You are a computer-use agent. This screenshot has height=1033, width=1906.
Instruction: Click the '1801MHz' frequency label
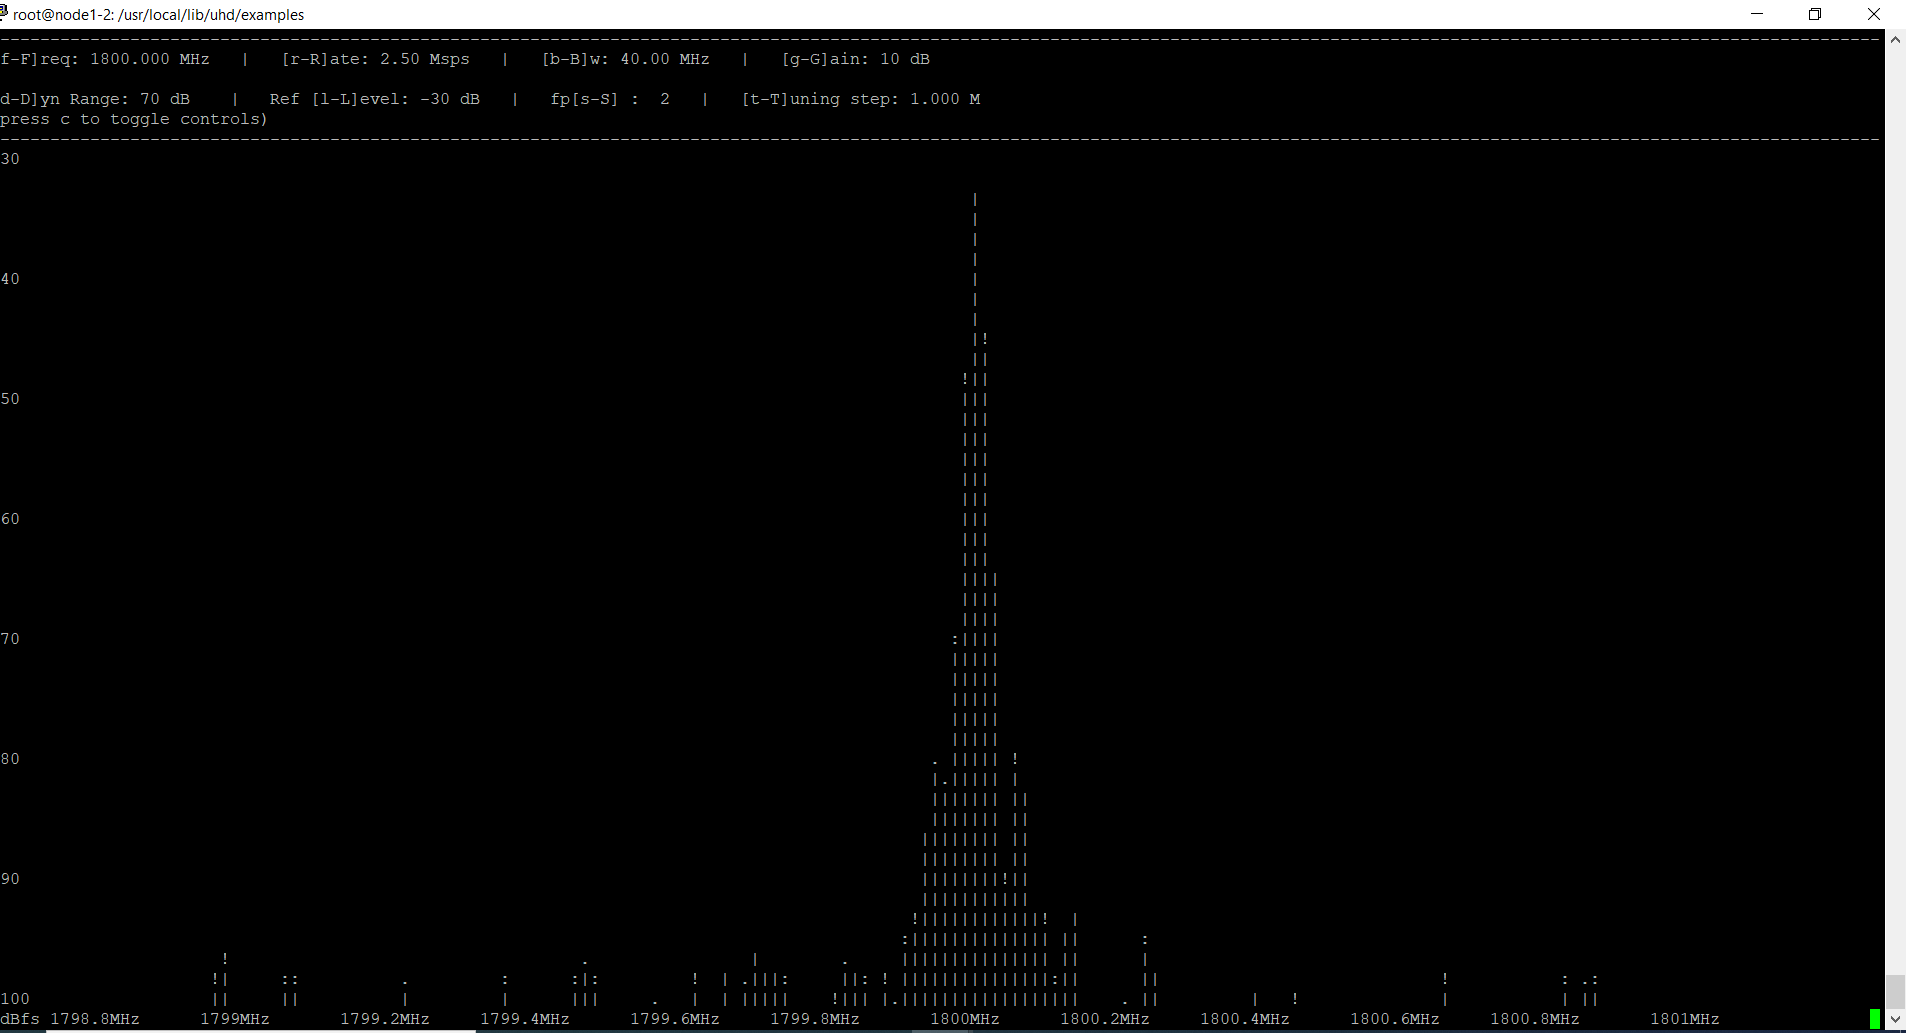pos(1685,1019)
